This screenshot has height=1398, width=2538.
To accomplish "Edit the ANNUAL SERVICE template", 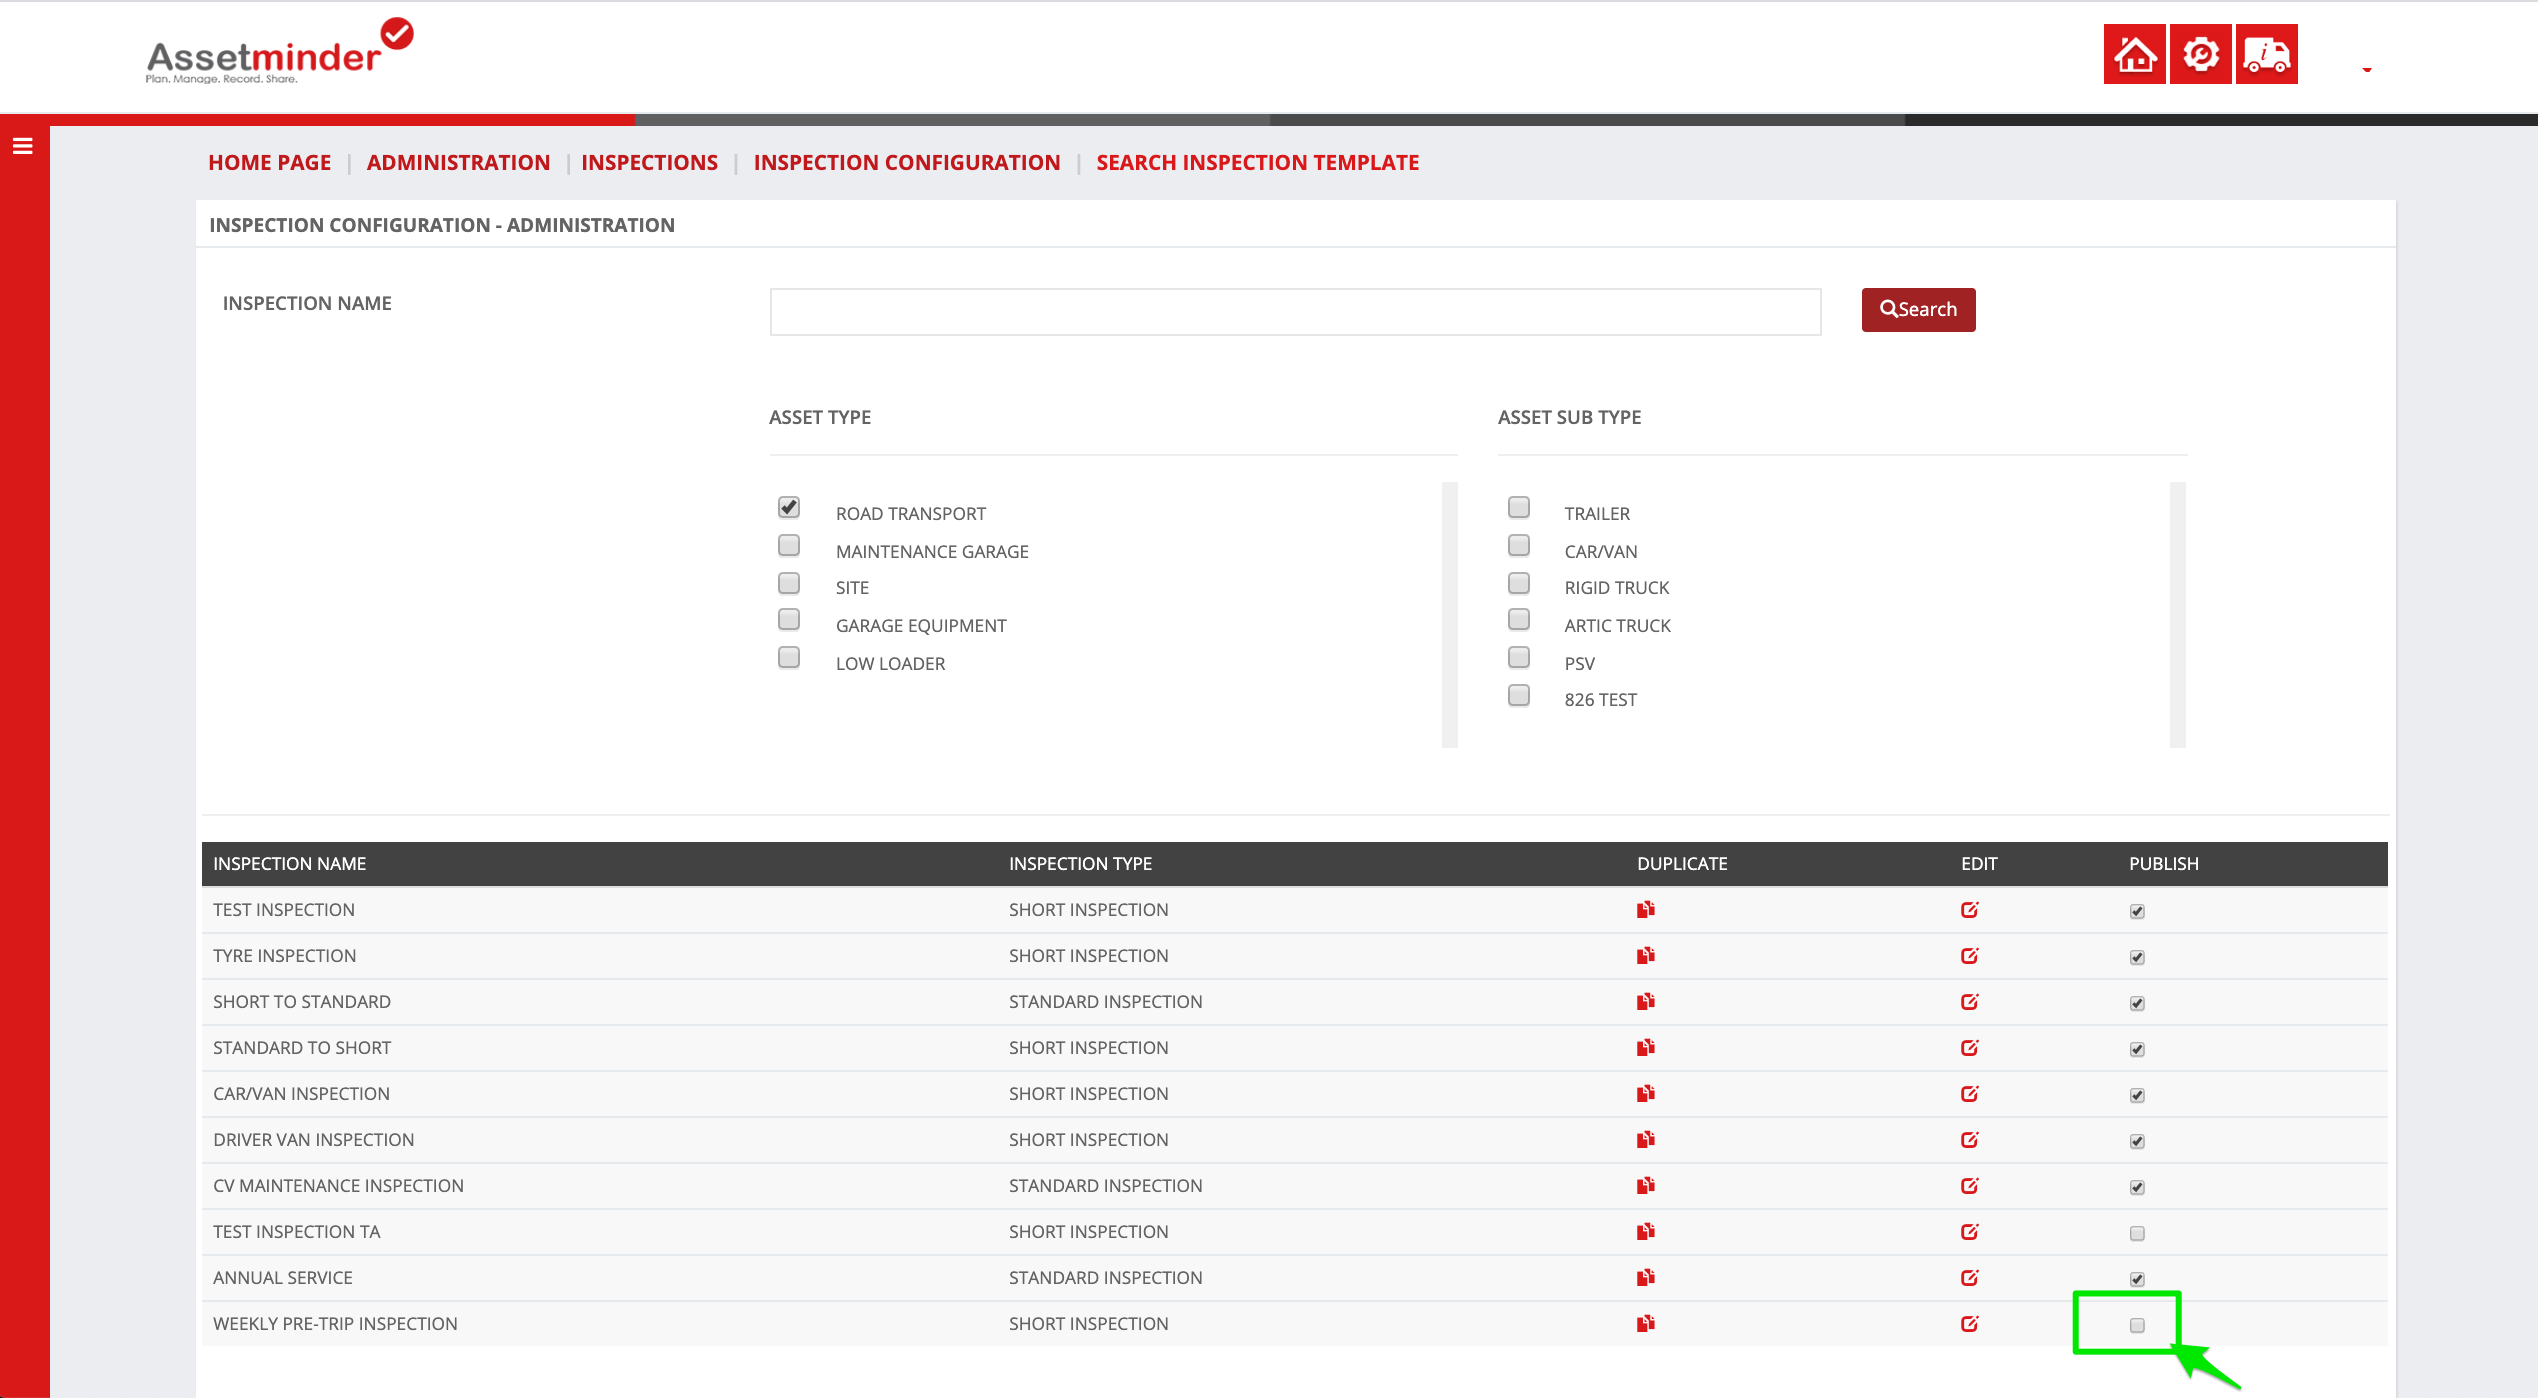I will click(x=1970, y=1277).
